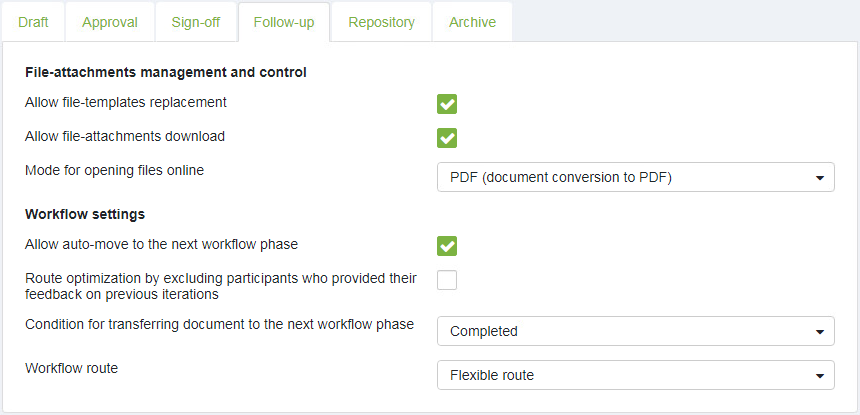Screen dimensions: 860x415
Task: Open the Draft tab
Action: click(33, 22)
